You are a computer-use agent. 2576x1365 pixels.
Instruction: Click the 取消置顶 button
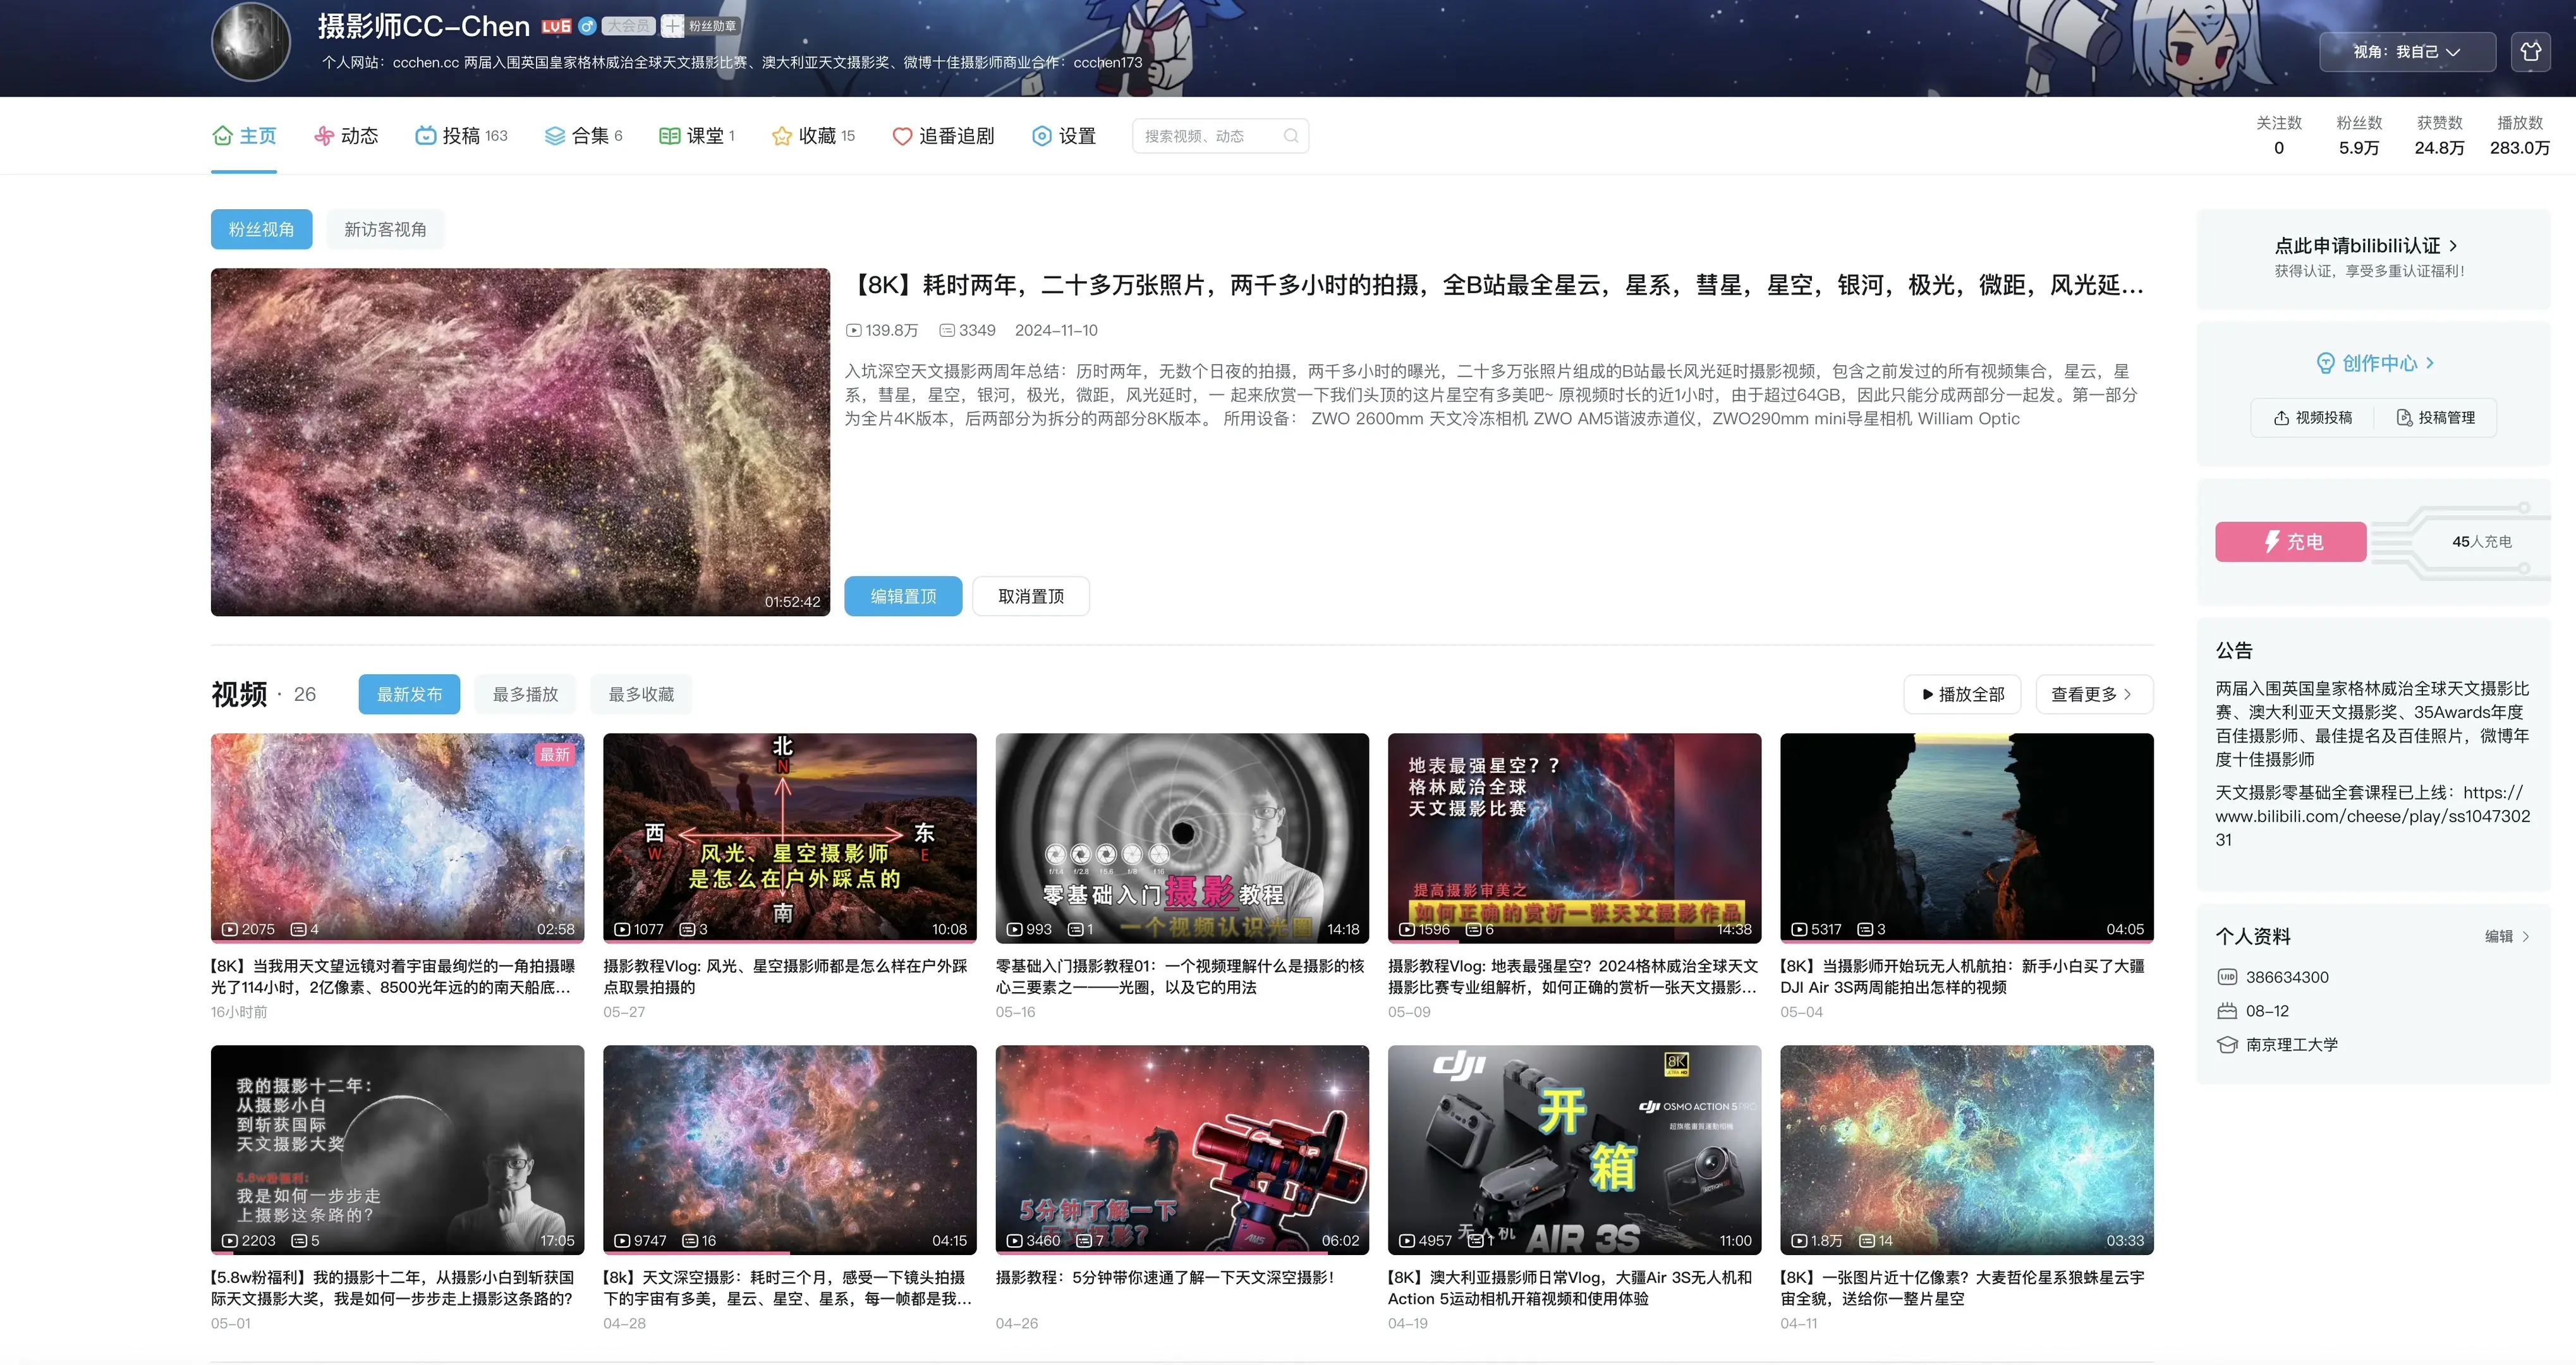point(1030,597)
